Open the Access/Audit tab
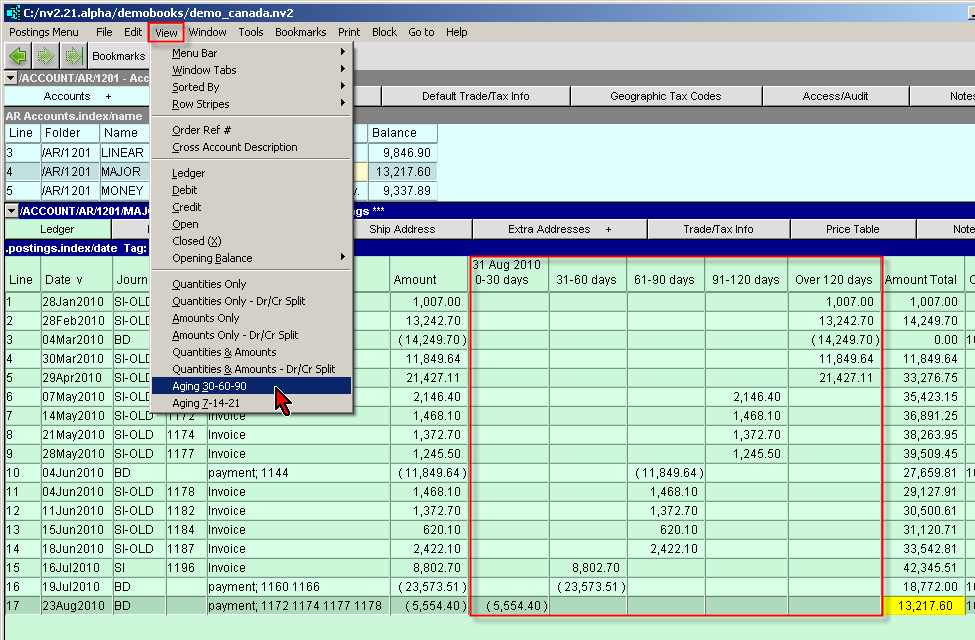The height and width of the screenshot is (640, 975). tap(835, 97)
